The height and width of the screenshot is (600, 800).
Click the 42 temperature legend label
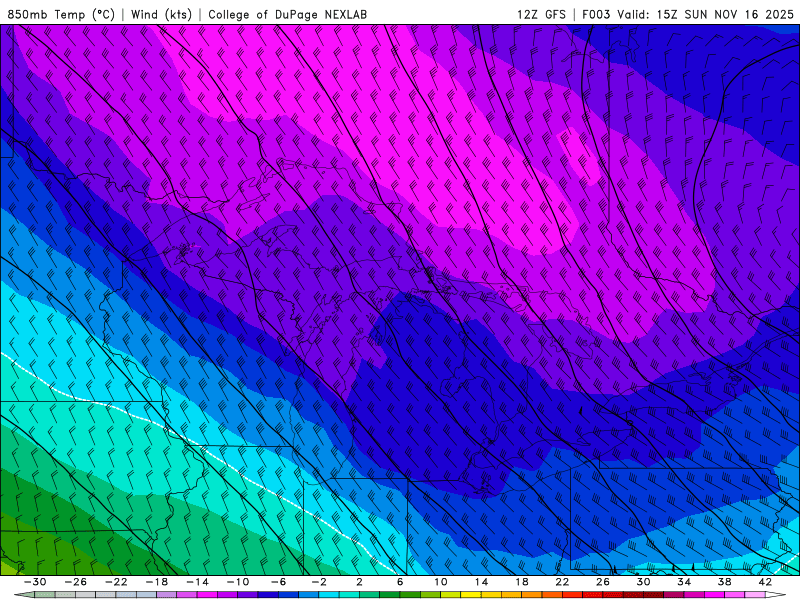click(x=764, y=582)
